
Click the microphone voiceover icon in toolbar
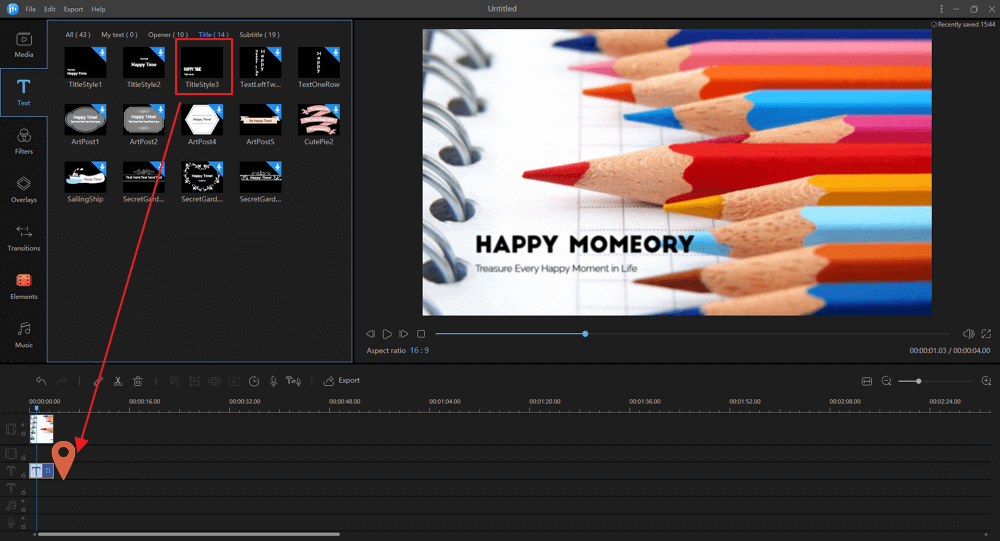pos(273,381)
